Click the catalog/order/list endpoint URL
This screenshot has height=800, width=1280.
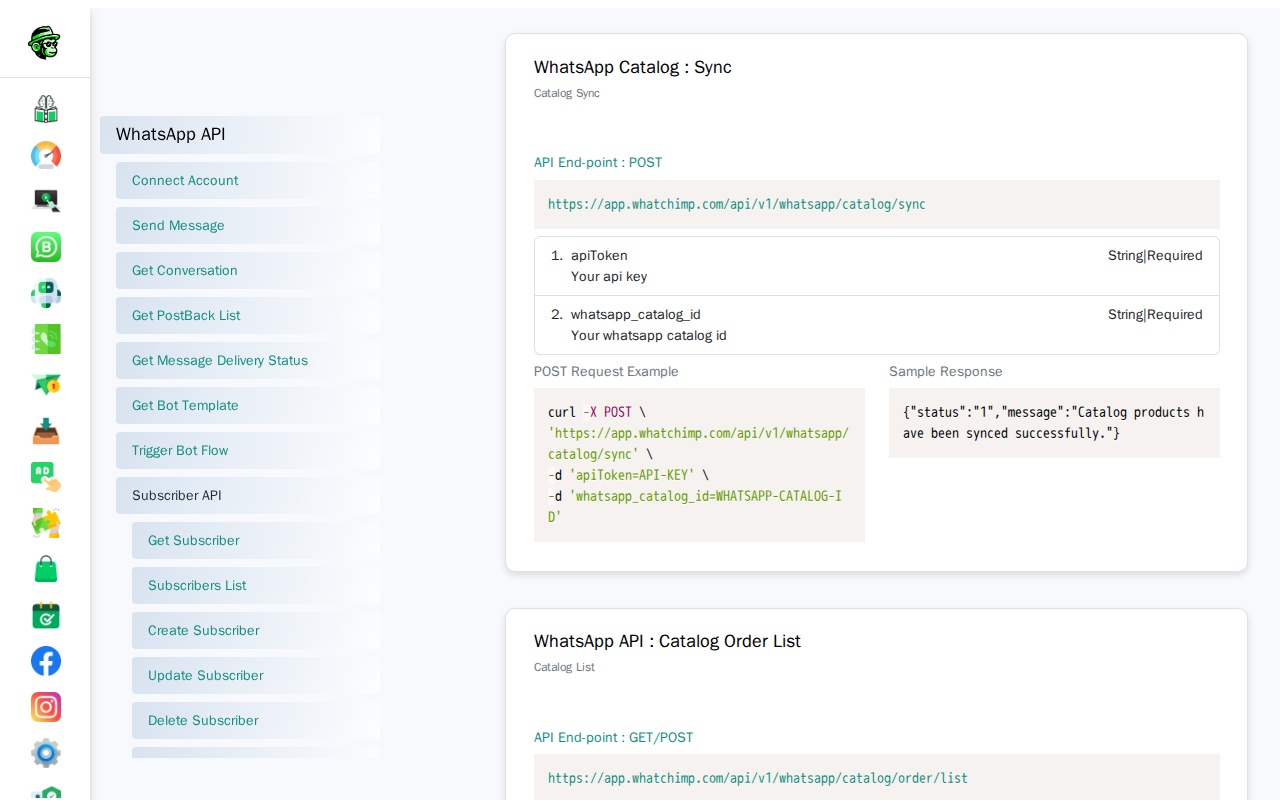[x=758, y=778]
